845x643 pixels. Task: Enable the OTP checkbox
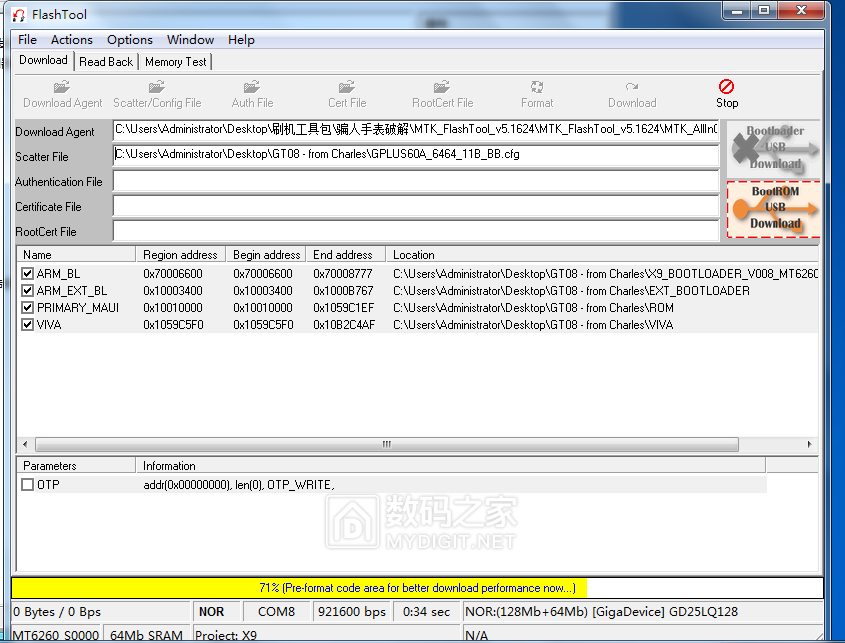click(28, 485)
